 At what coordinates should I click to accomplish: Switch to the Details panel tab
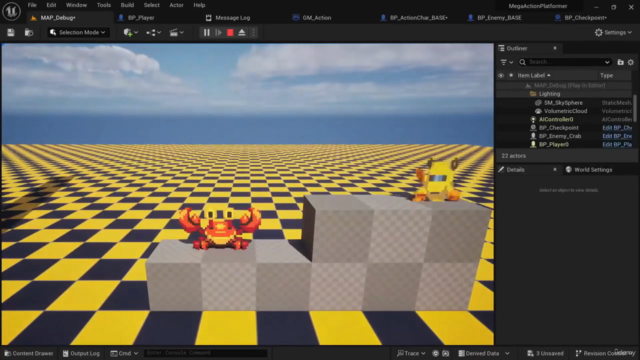(515, 170)
